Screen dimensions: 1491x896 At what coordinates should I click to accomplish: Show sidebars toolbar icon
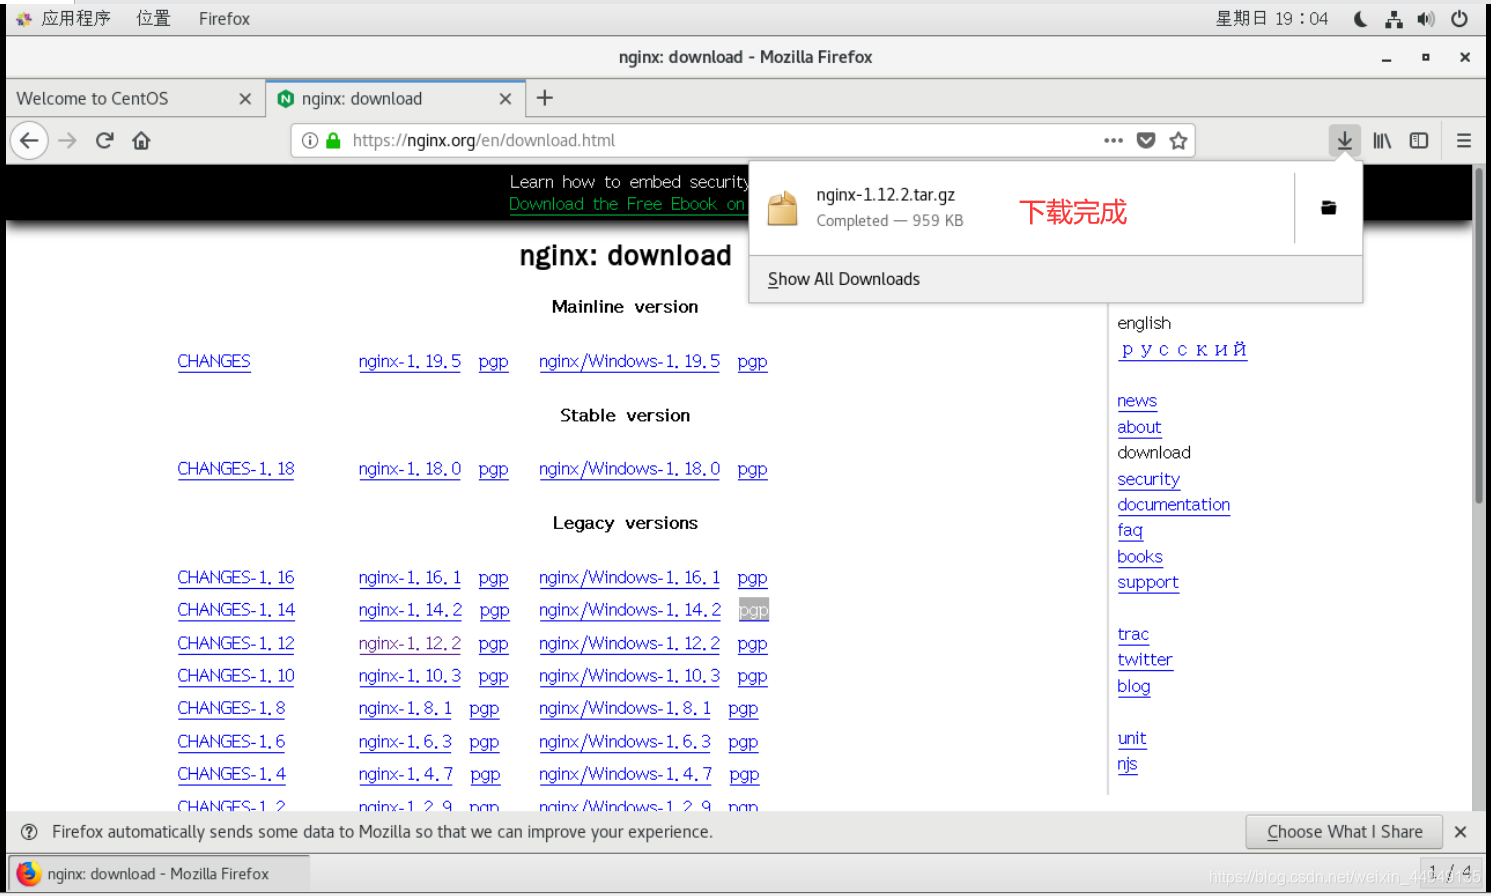pos(1418,140)
